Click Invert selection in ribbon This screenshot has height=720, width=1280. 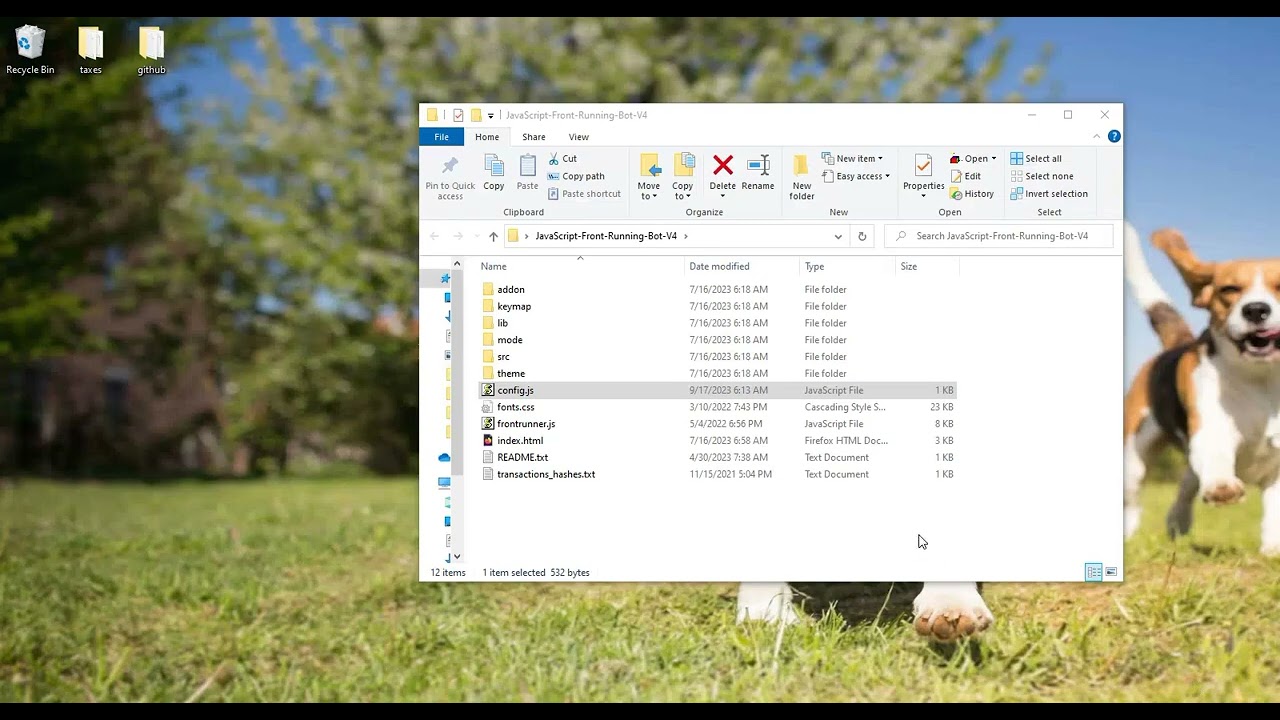coord(1049,194)
